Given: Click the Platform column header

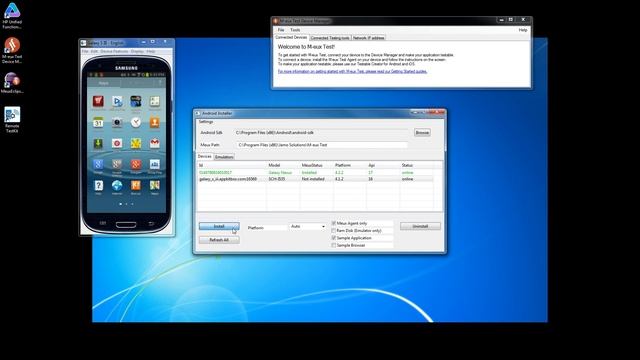Looking at the screenshot, I should [x=349, y=165].
